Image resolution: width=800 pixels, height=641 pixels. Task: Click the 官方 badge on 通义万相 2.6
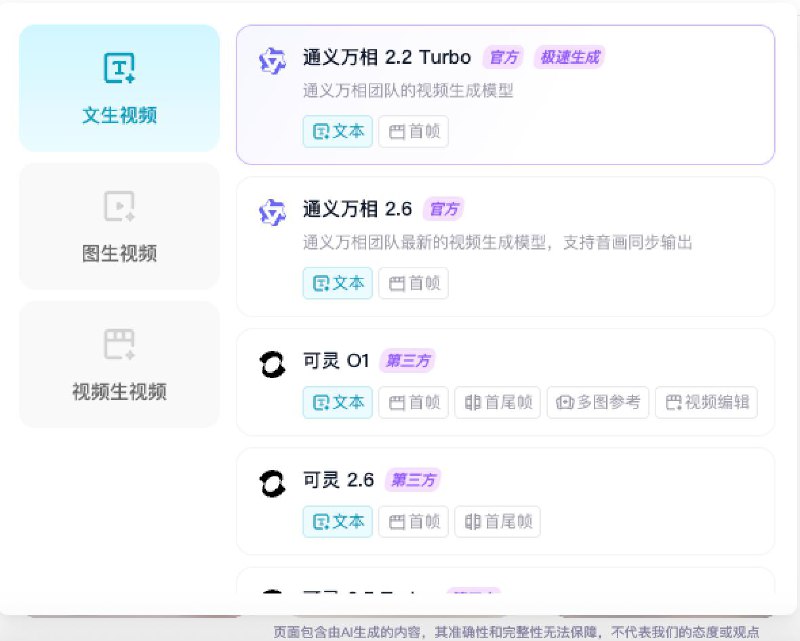[x=444, y=209]
